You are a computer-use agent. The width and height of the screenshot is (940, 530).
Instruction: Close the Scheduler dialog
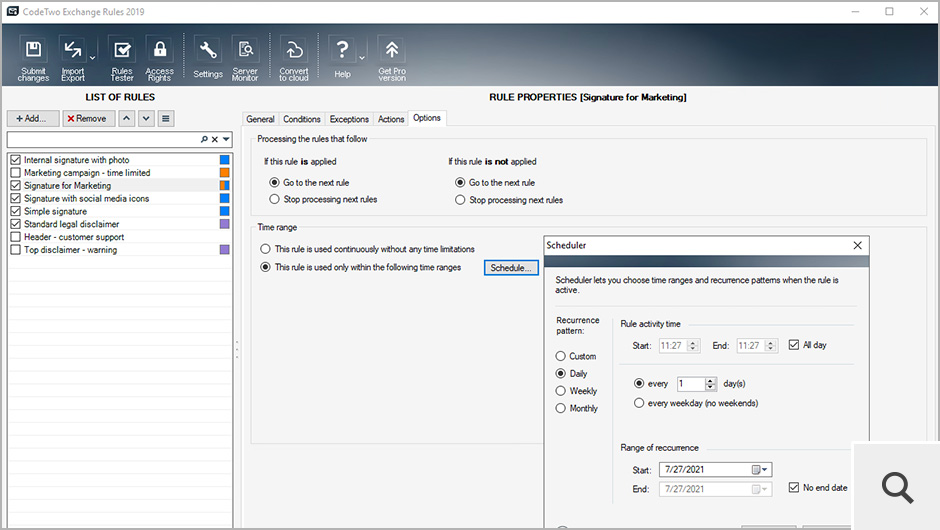point(858,245)
